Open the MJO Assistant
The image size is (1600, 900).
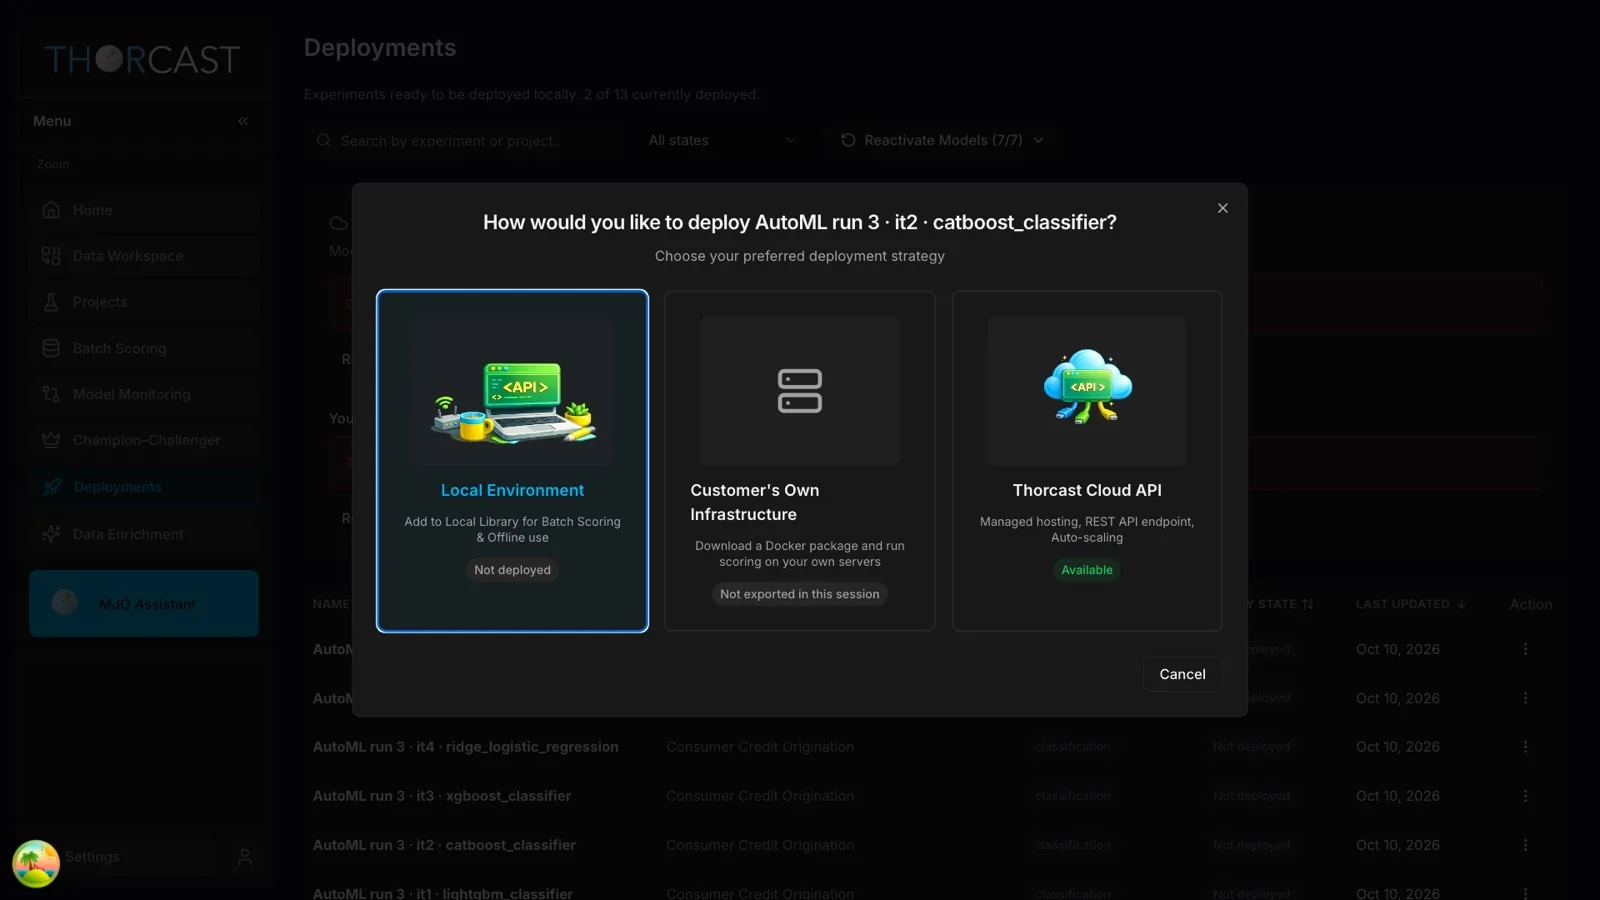tap(144, 604)
